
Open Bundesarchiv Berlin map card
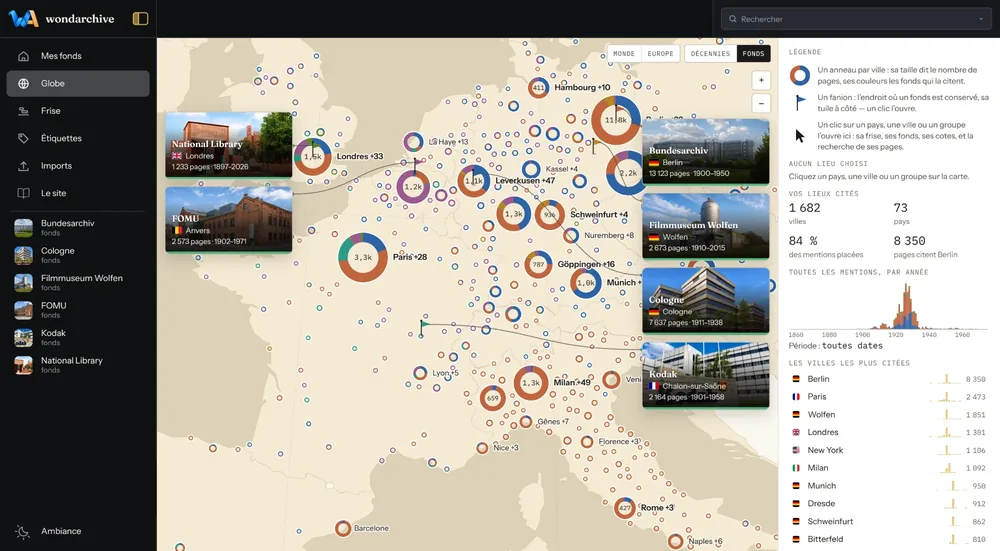point(705,152)
